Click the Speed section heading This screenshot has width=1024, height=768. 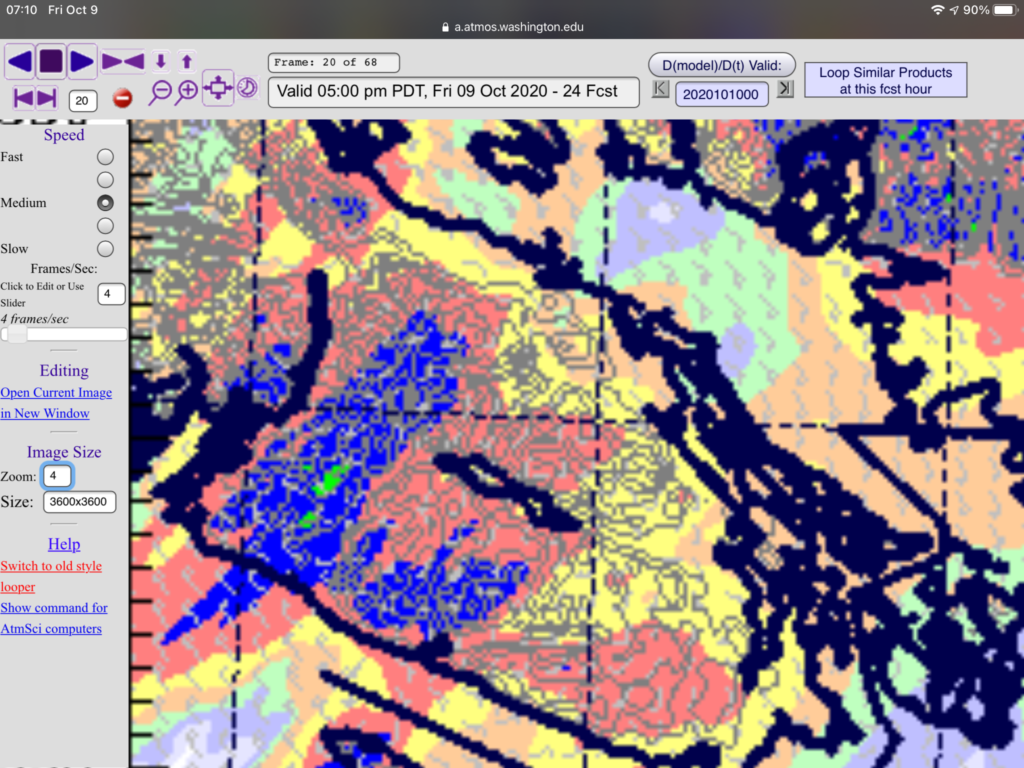point(64,135)
